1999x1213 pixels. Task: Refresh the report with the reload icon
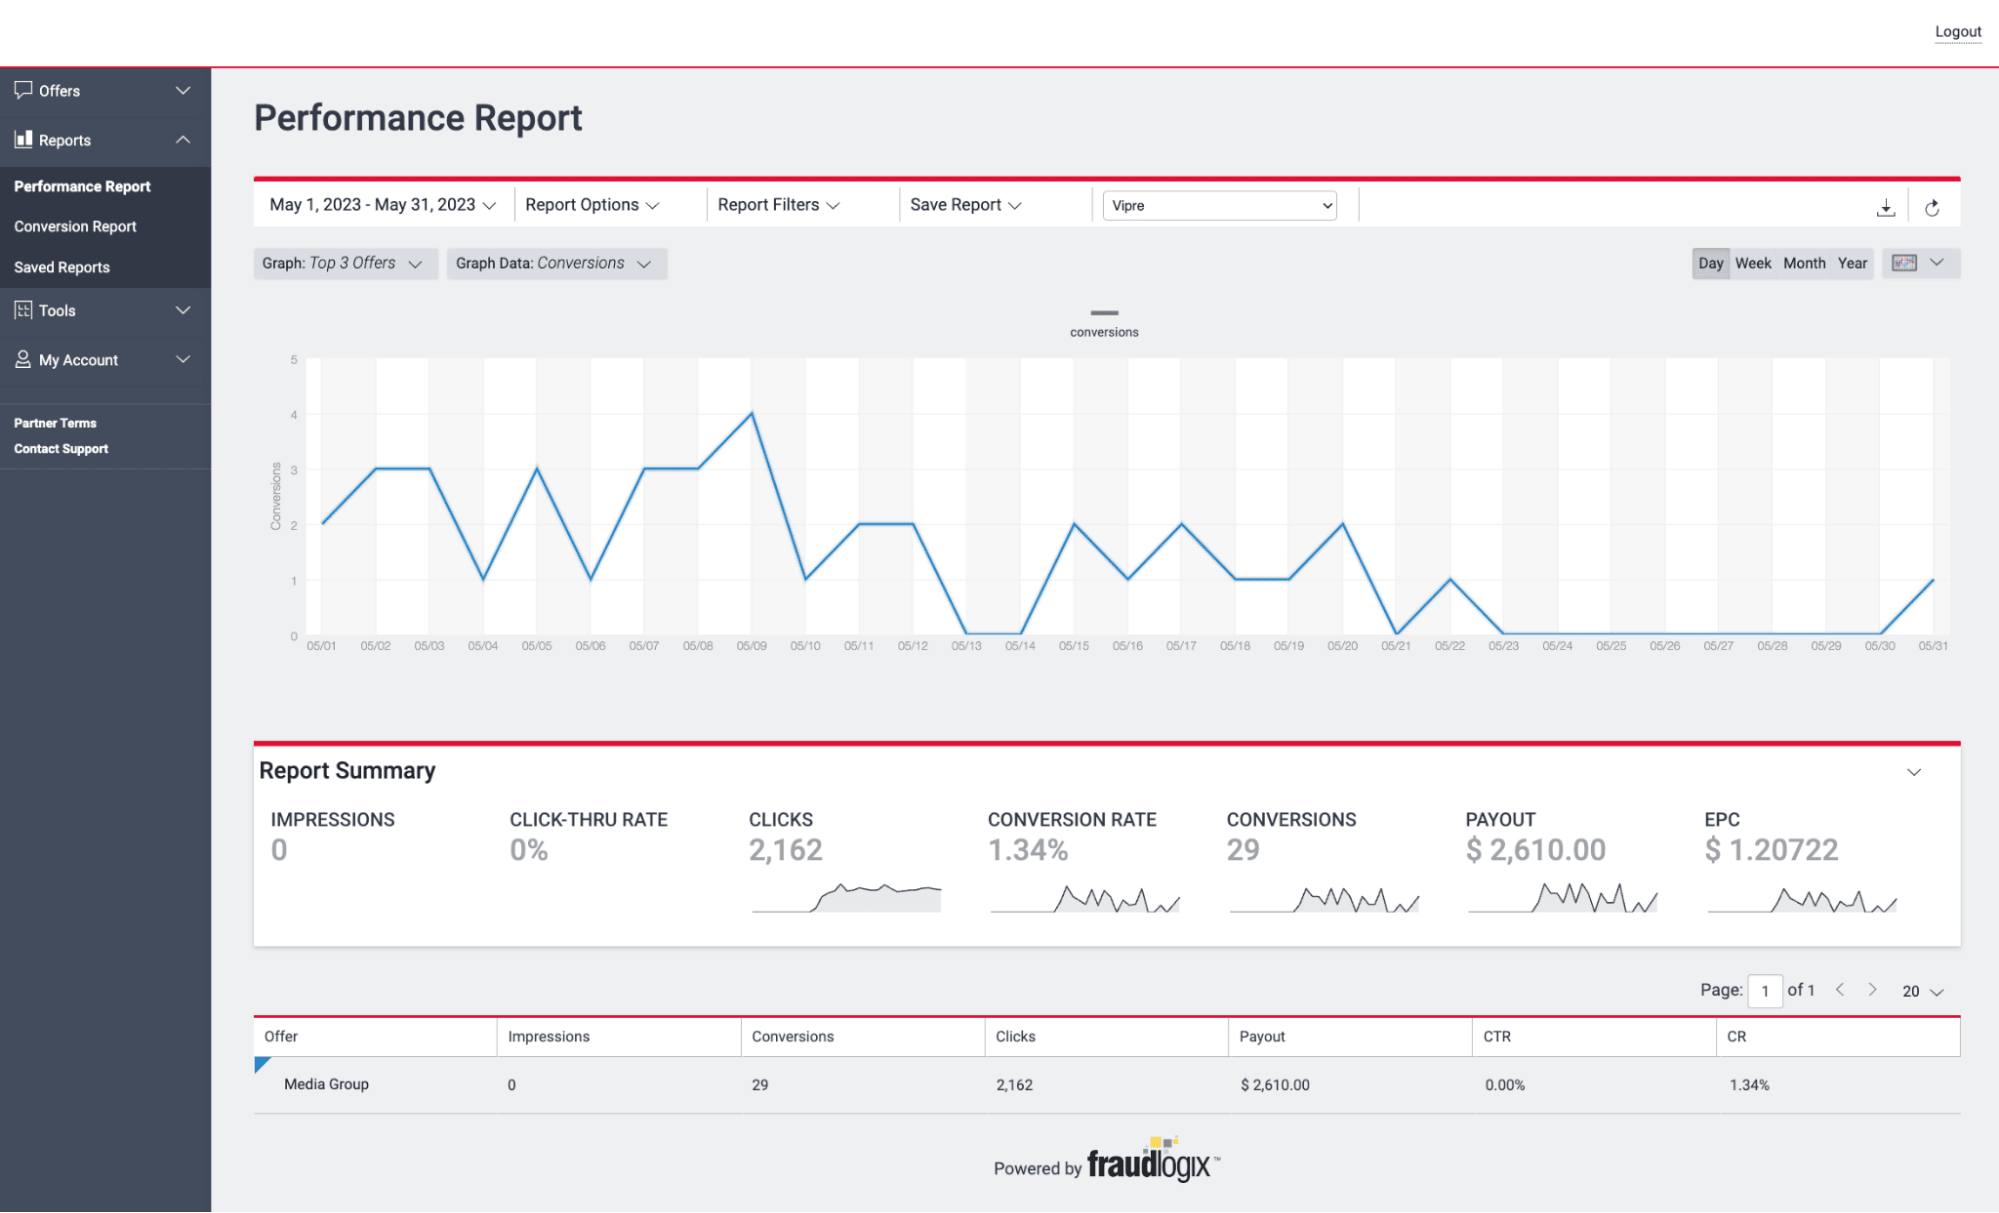[1933, 207]
